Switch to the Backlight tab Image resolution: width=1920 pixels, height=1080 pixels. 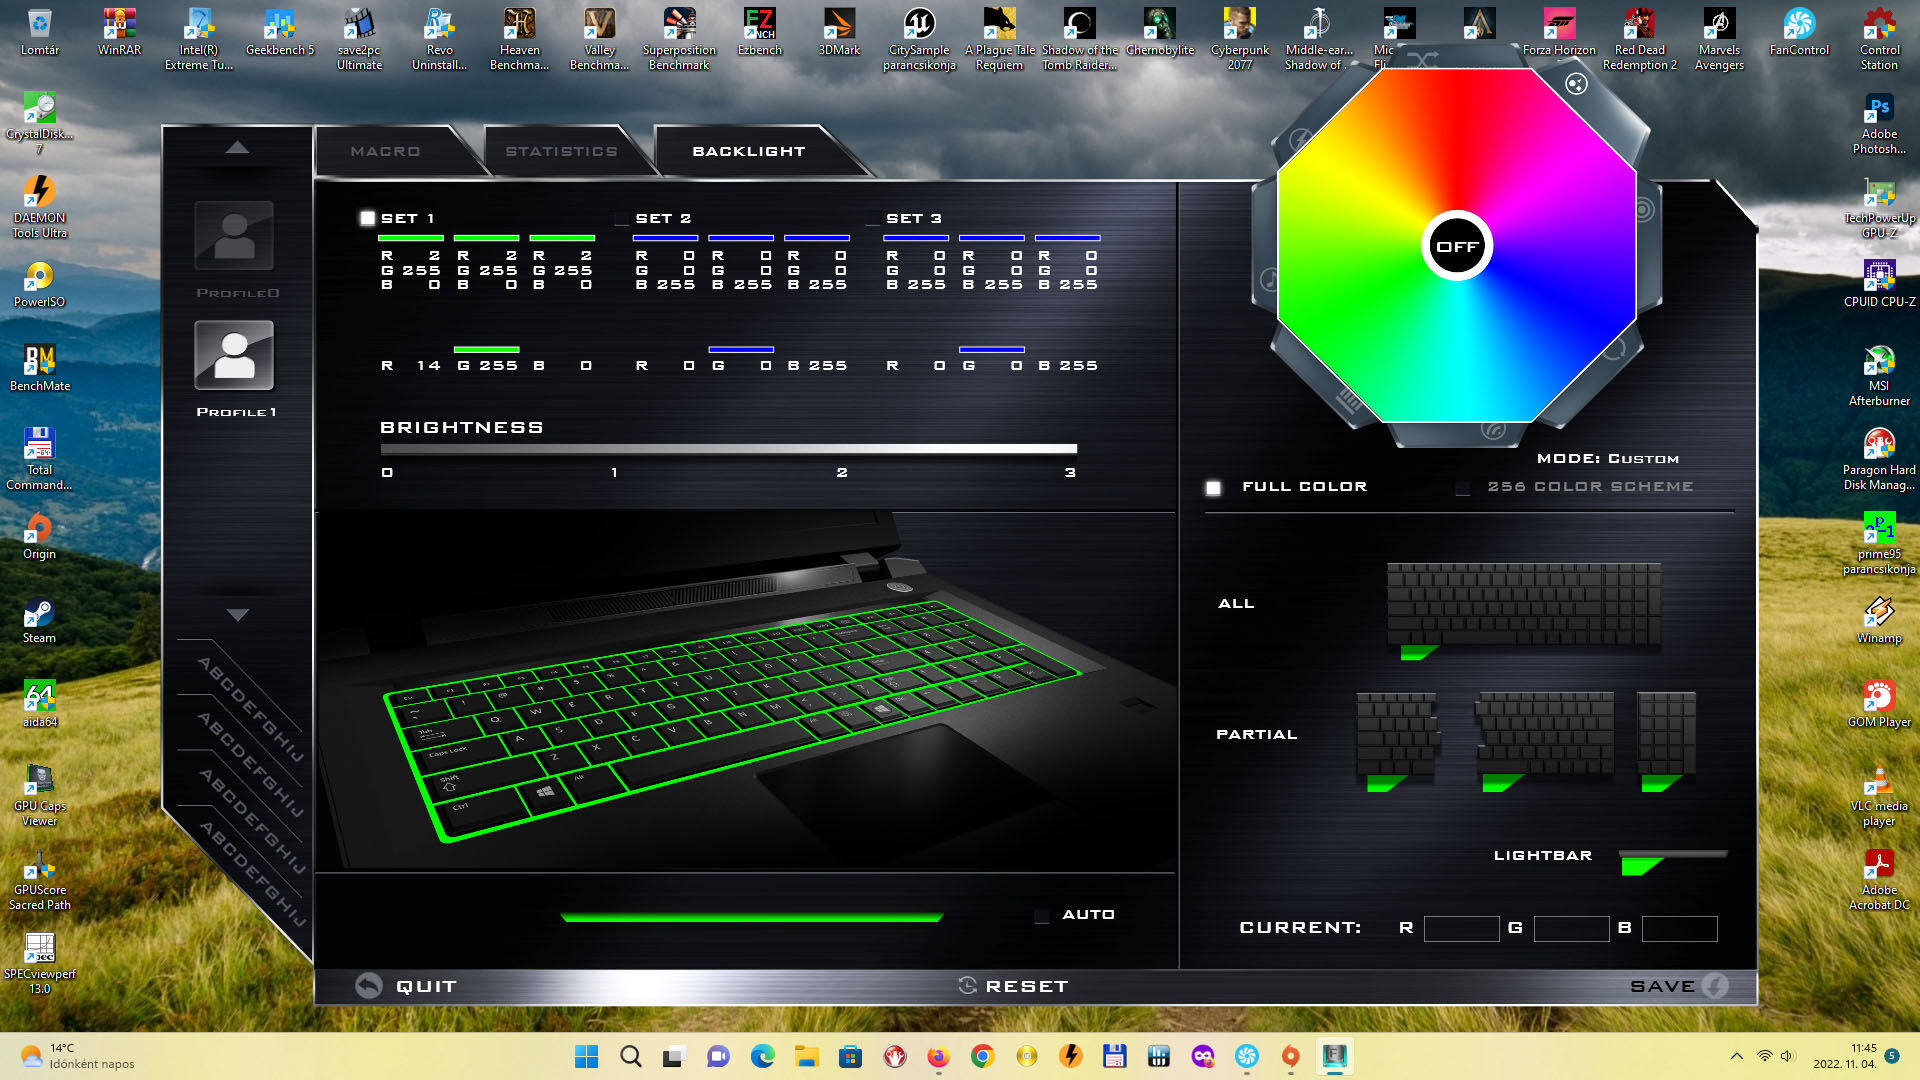pyautogui.click(x=748, y=151)
